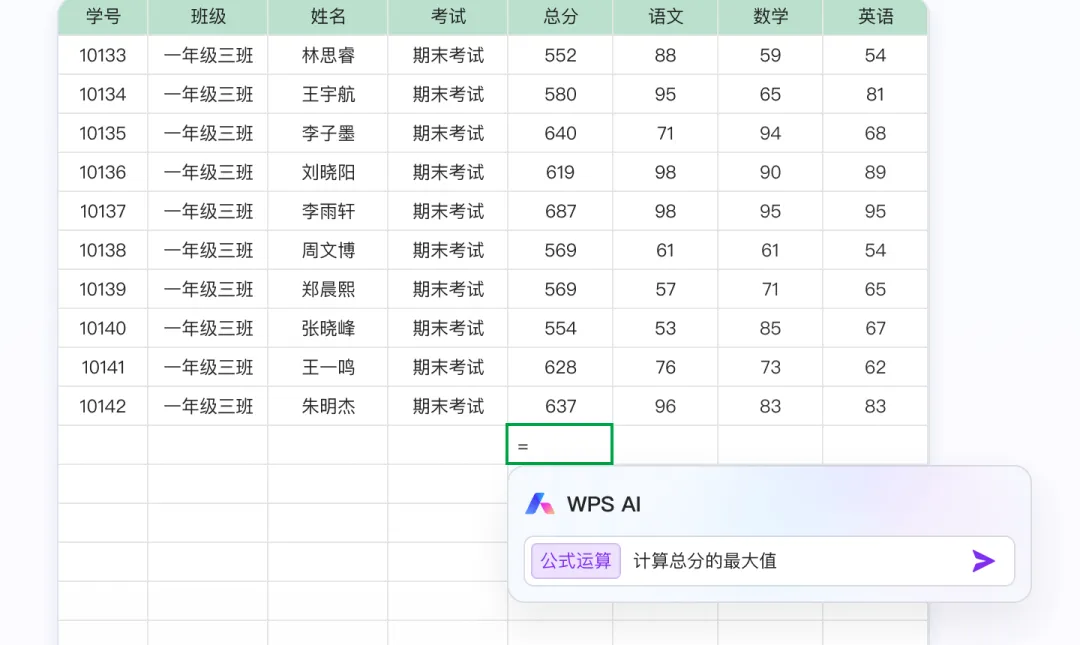
Task: Select the total score 687 cell
Action: (x=559, y=211)
